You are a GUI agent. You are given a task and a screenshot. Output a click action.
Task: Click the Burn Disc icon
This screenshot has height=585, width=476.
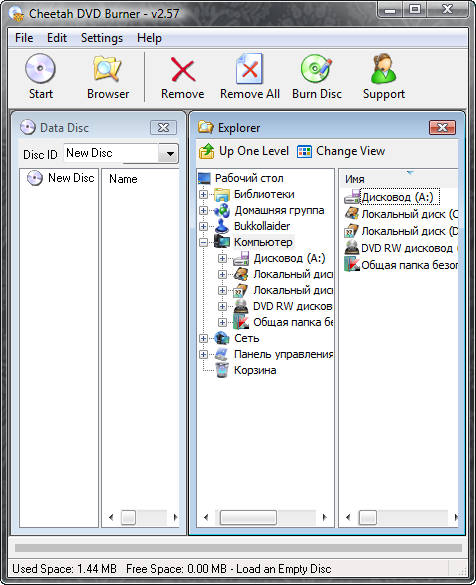[x=316, y=69]
